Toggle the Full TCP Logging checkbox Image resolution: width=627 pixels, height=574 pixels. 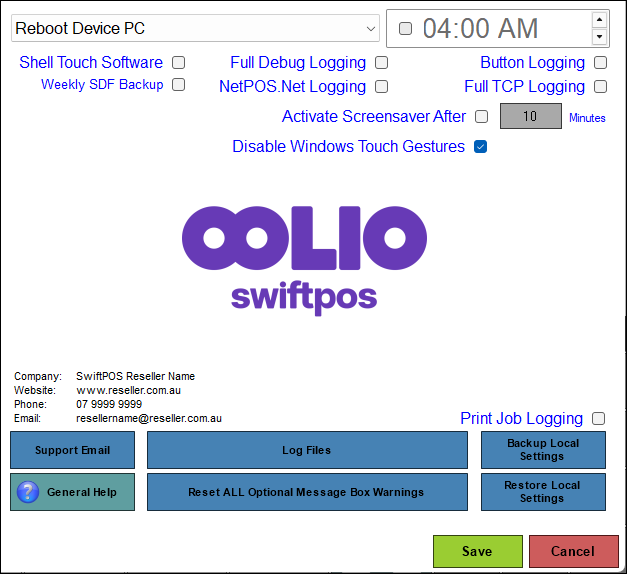point(600,86)
